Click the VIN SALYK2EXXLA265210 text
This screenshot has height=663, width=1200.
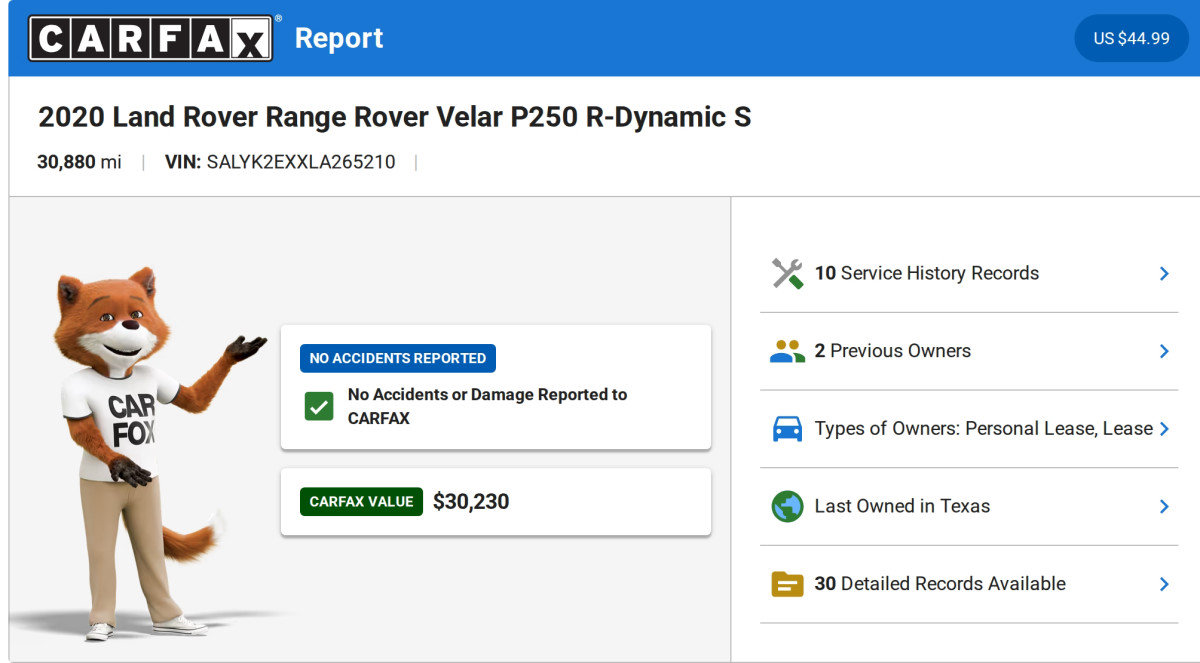pyautogui.click(x=280, y=162)
